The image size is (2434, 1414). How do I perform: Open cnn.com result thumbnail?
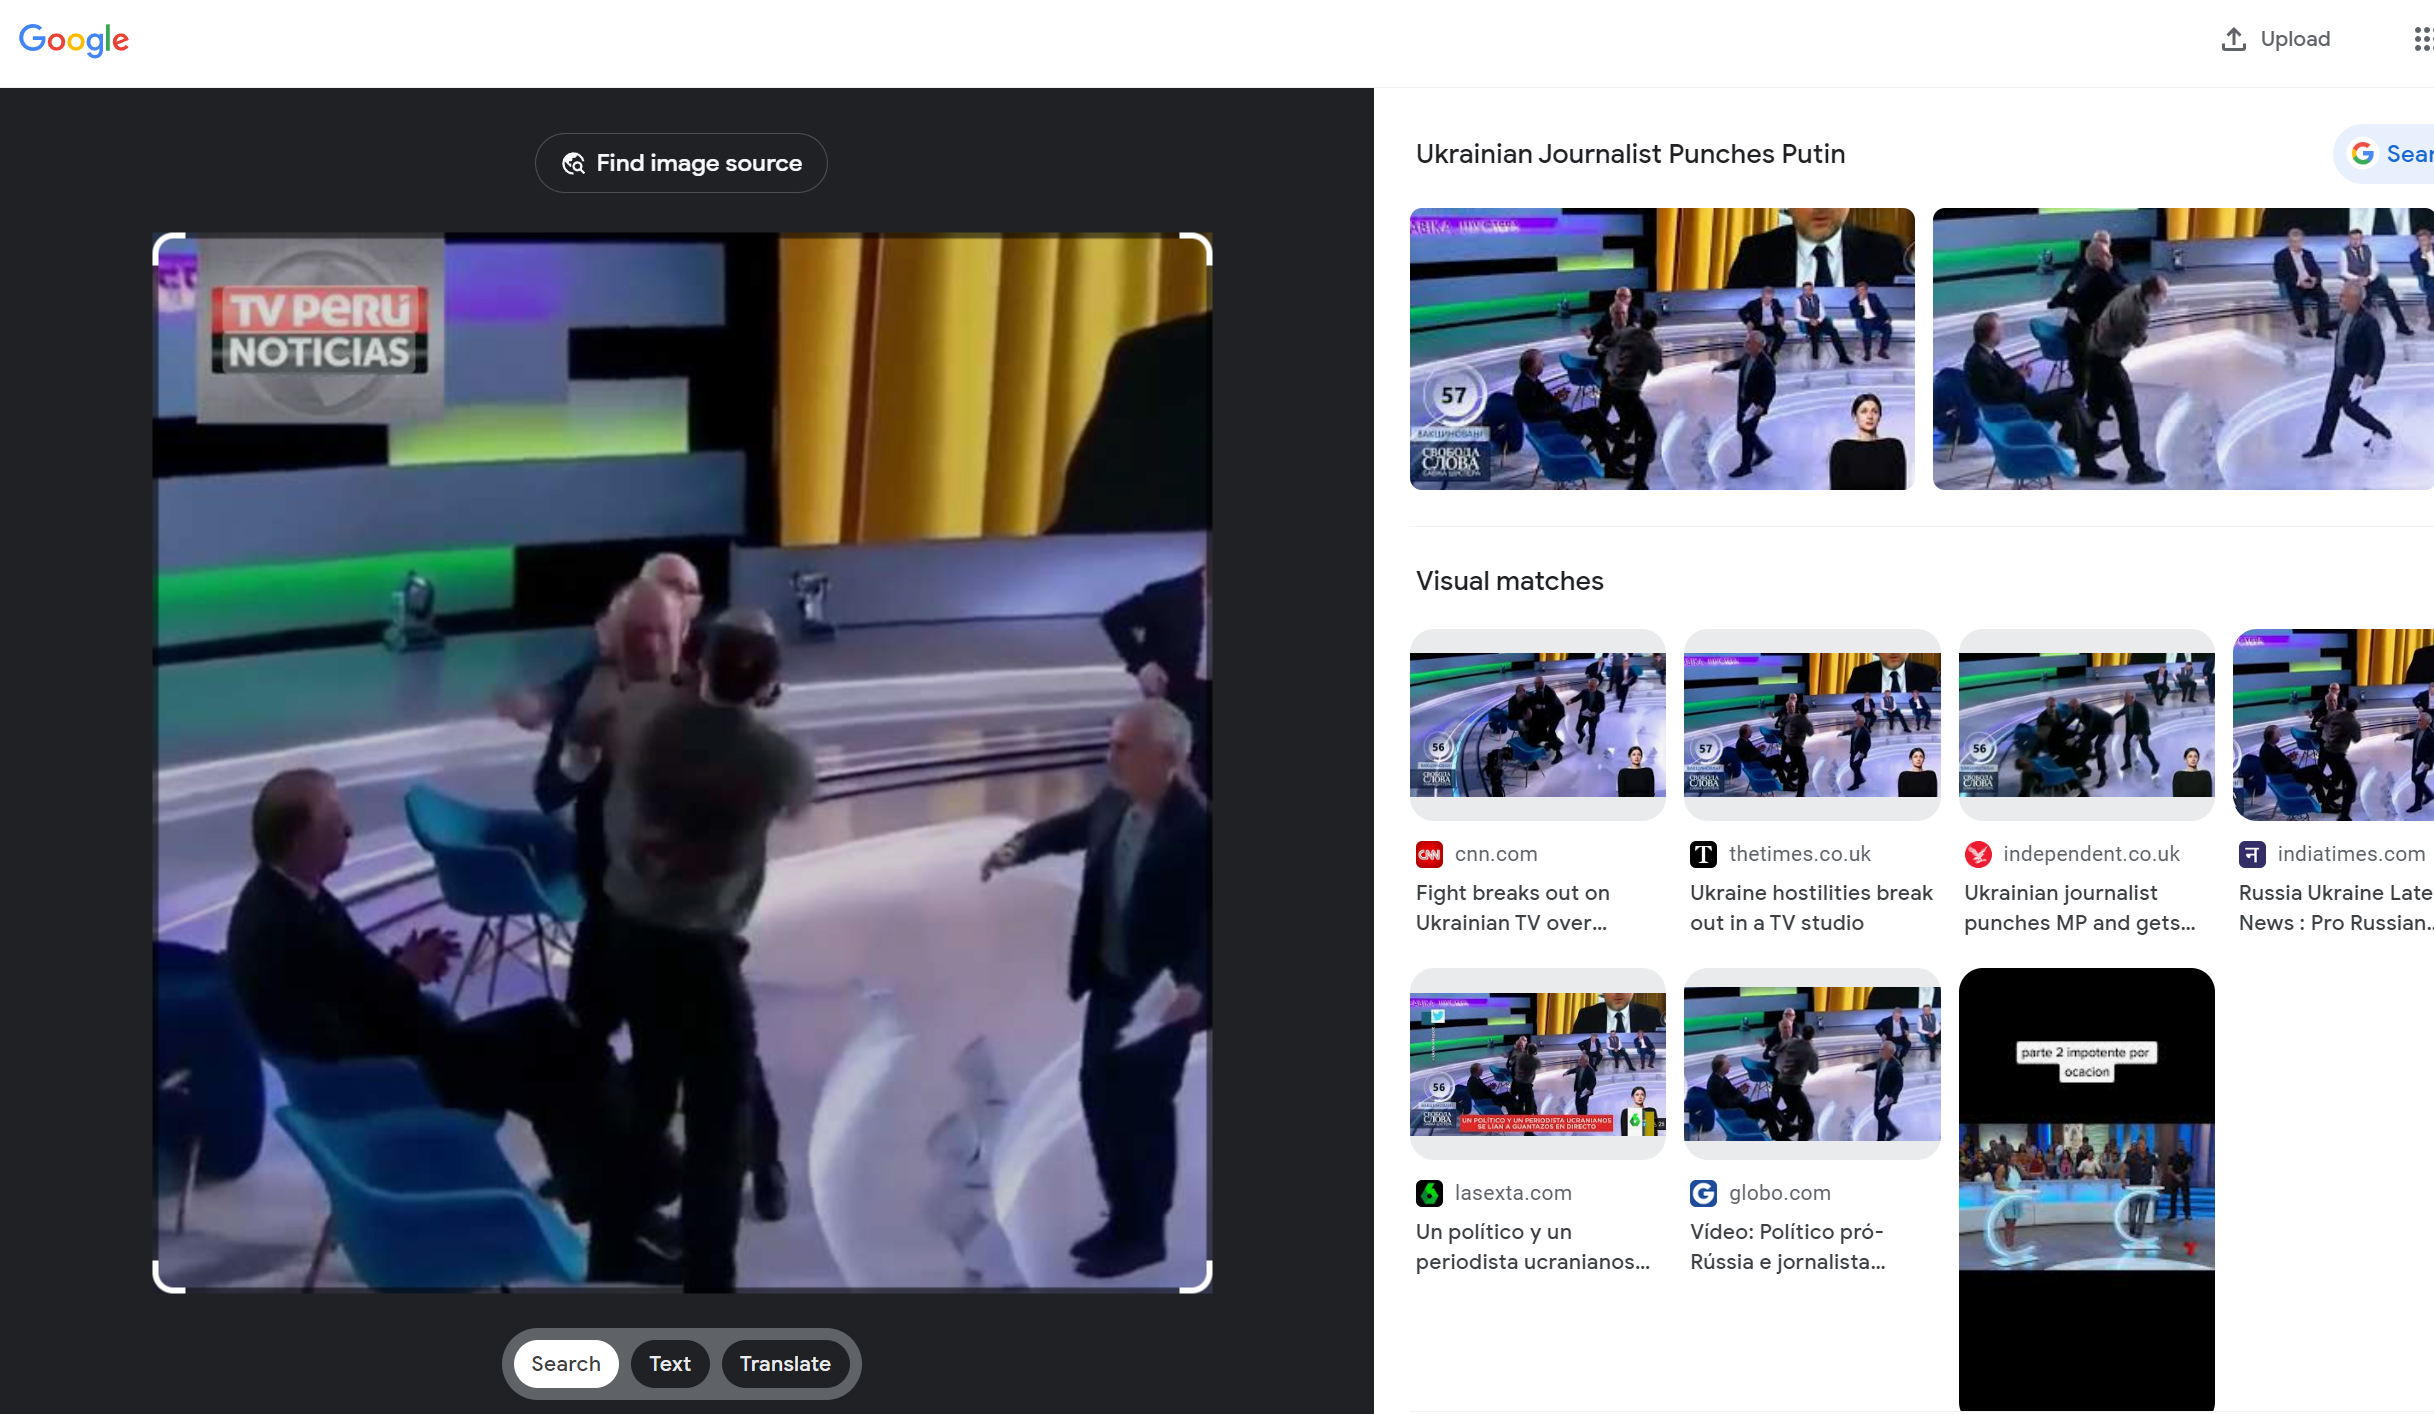[1538, 725]
